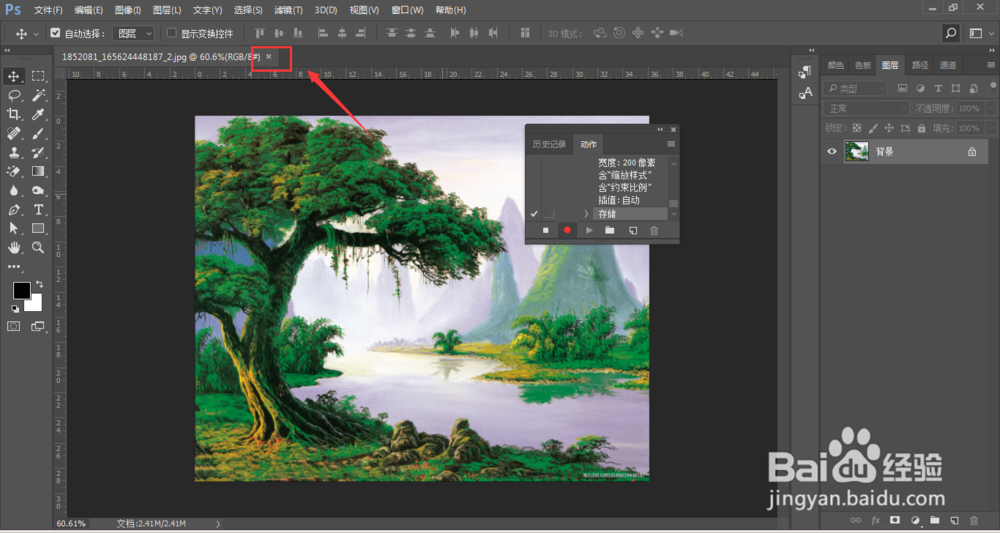Toggle lock all padlock icon
The image size is (1000, 533).
(x=922, y=128)
